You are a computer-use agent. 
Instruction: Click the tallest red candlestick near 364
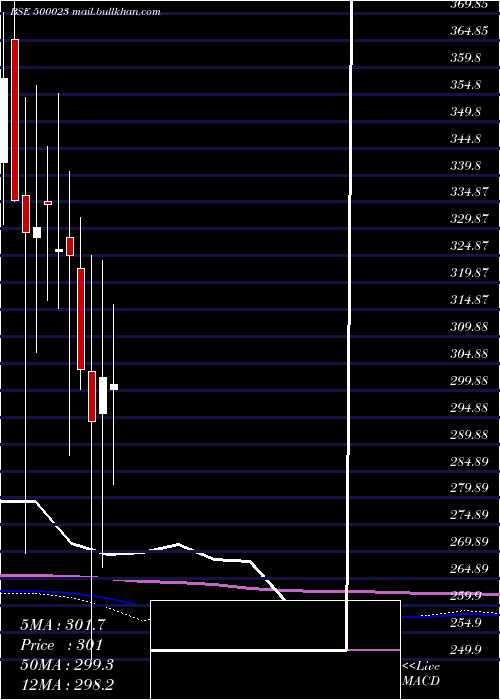15,120
